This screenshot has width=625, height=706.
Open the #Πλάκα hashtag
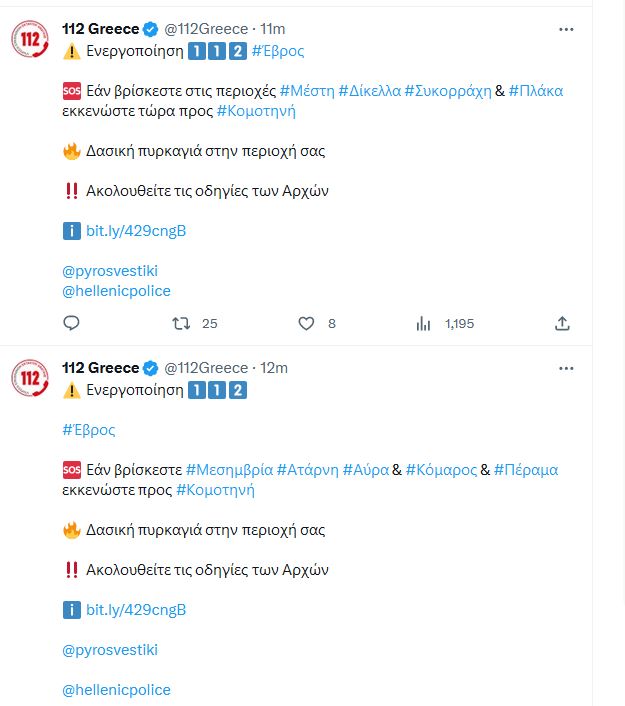click(536, 91)
